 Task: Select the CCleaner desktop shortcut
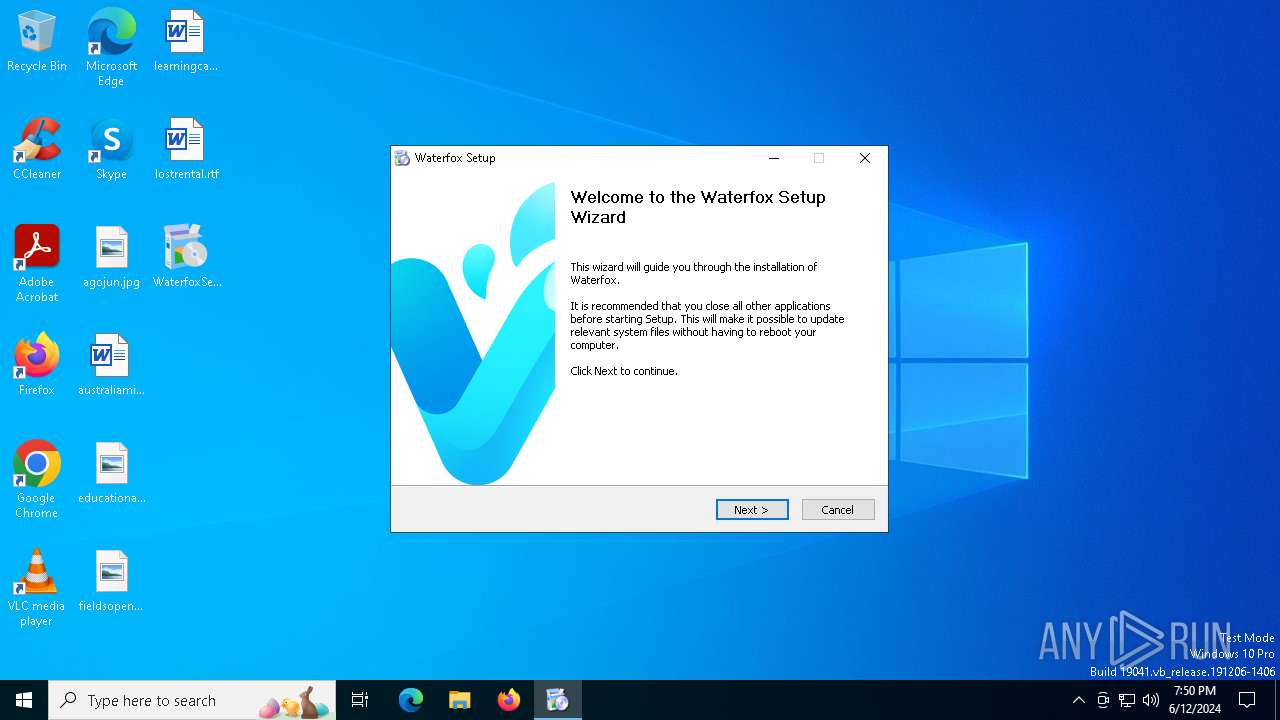[37, 150]
